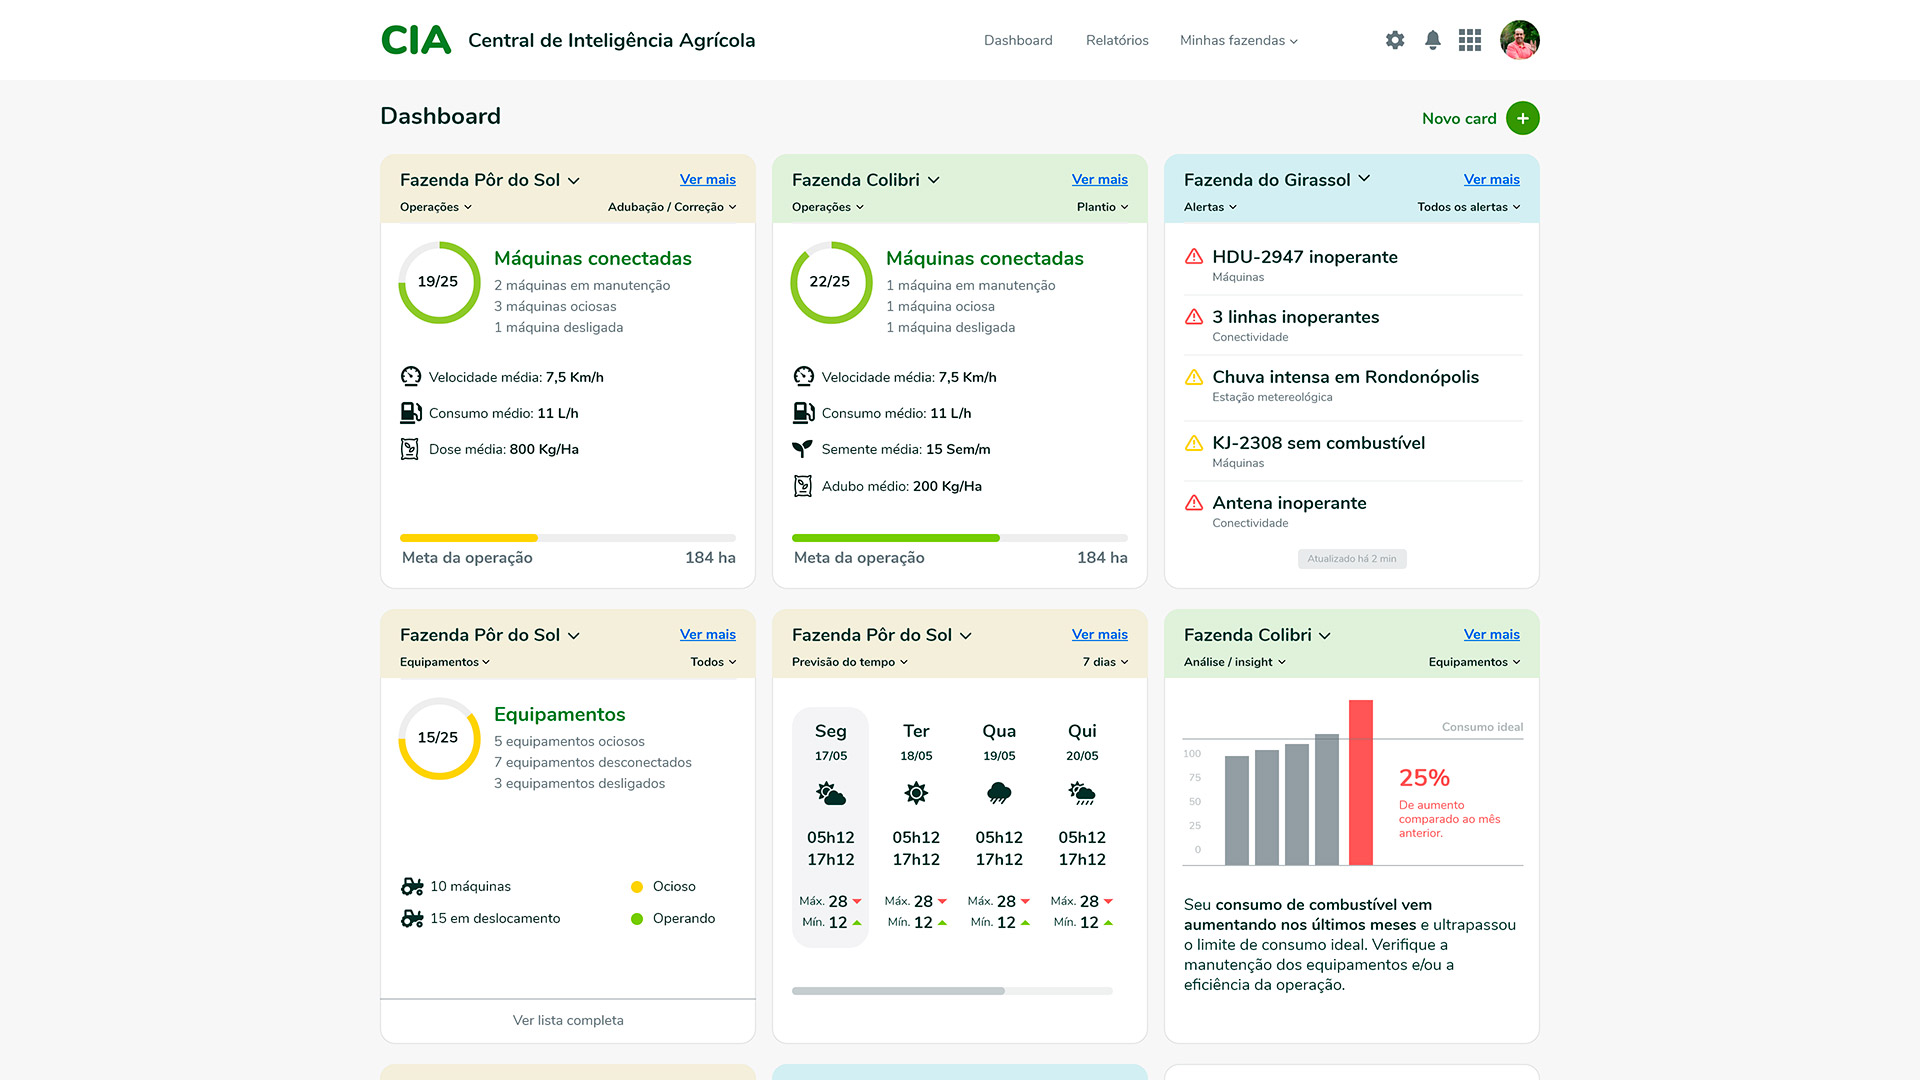Open the user profile avatar
The image size is (1920, 1080).
1519,40
